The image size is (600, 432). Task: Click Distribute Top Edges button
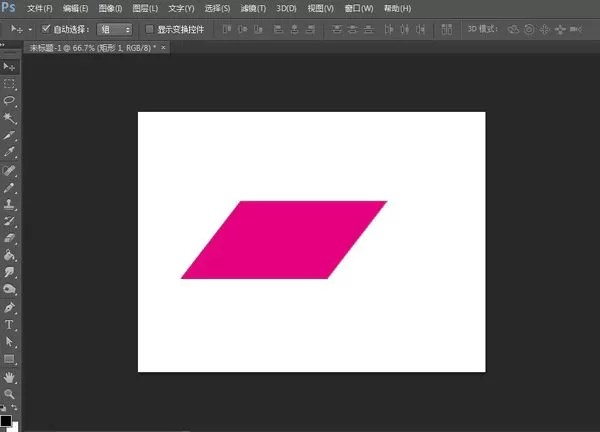pyautogui.click(x=337, y=29)
